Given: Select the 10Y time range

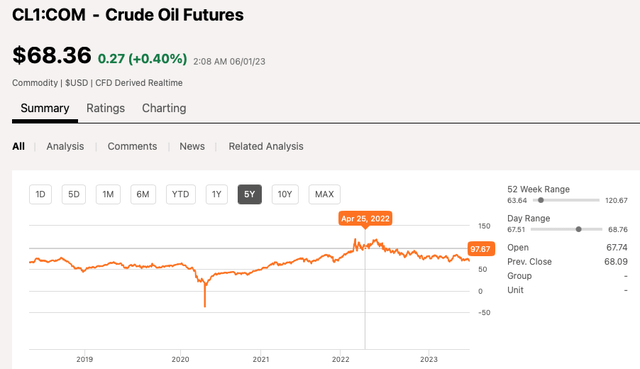Looking at the screenshot, I should (x=285, y=194).
